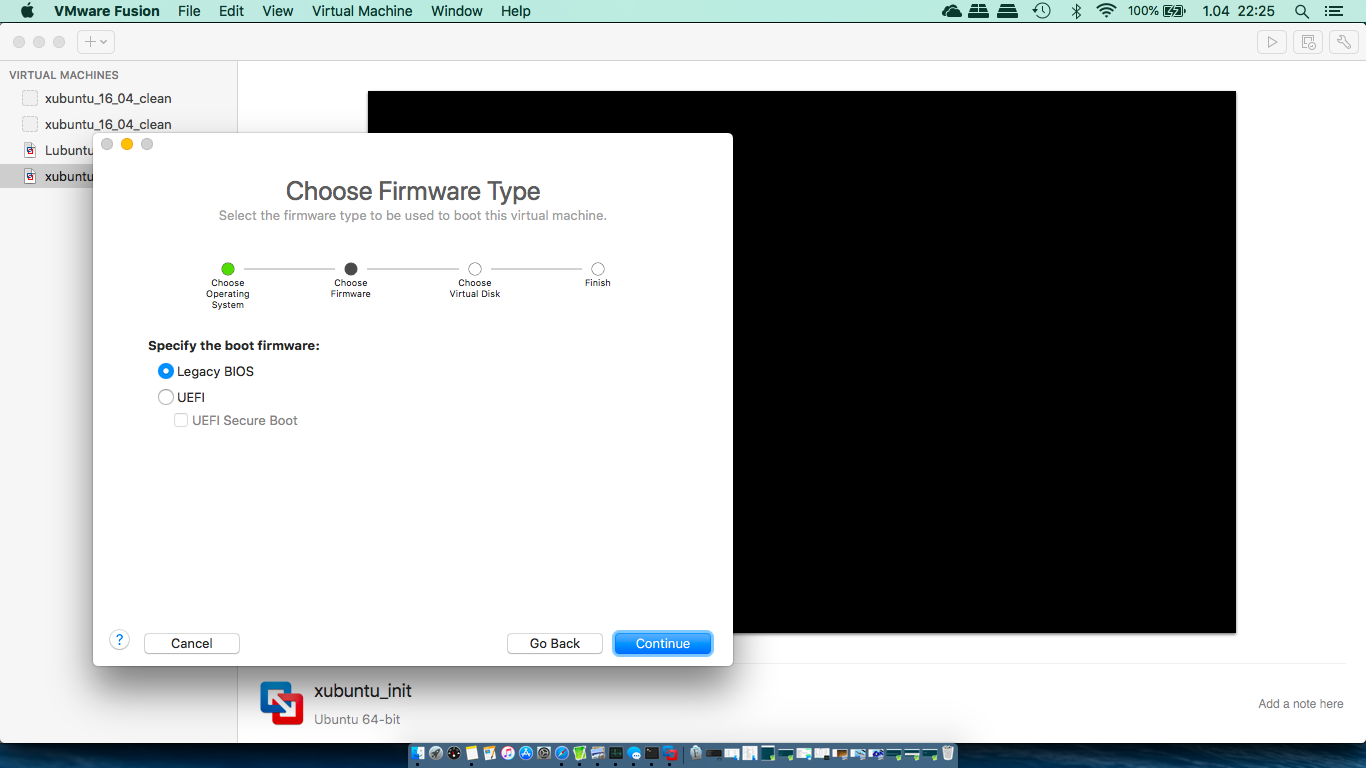Open System Preferences from the Dock
Screen dimensions: 1366x768
(x=544, y=753)
